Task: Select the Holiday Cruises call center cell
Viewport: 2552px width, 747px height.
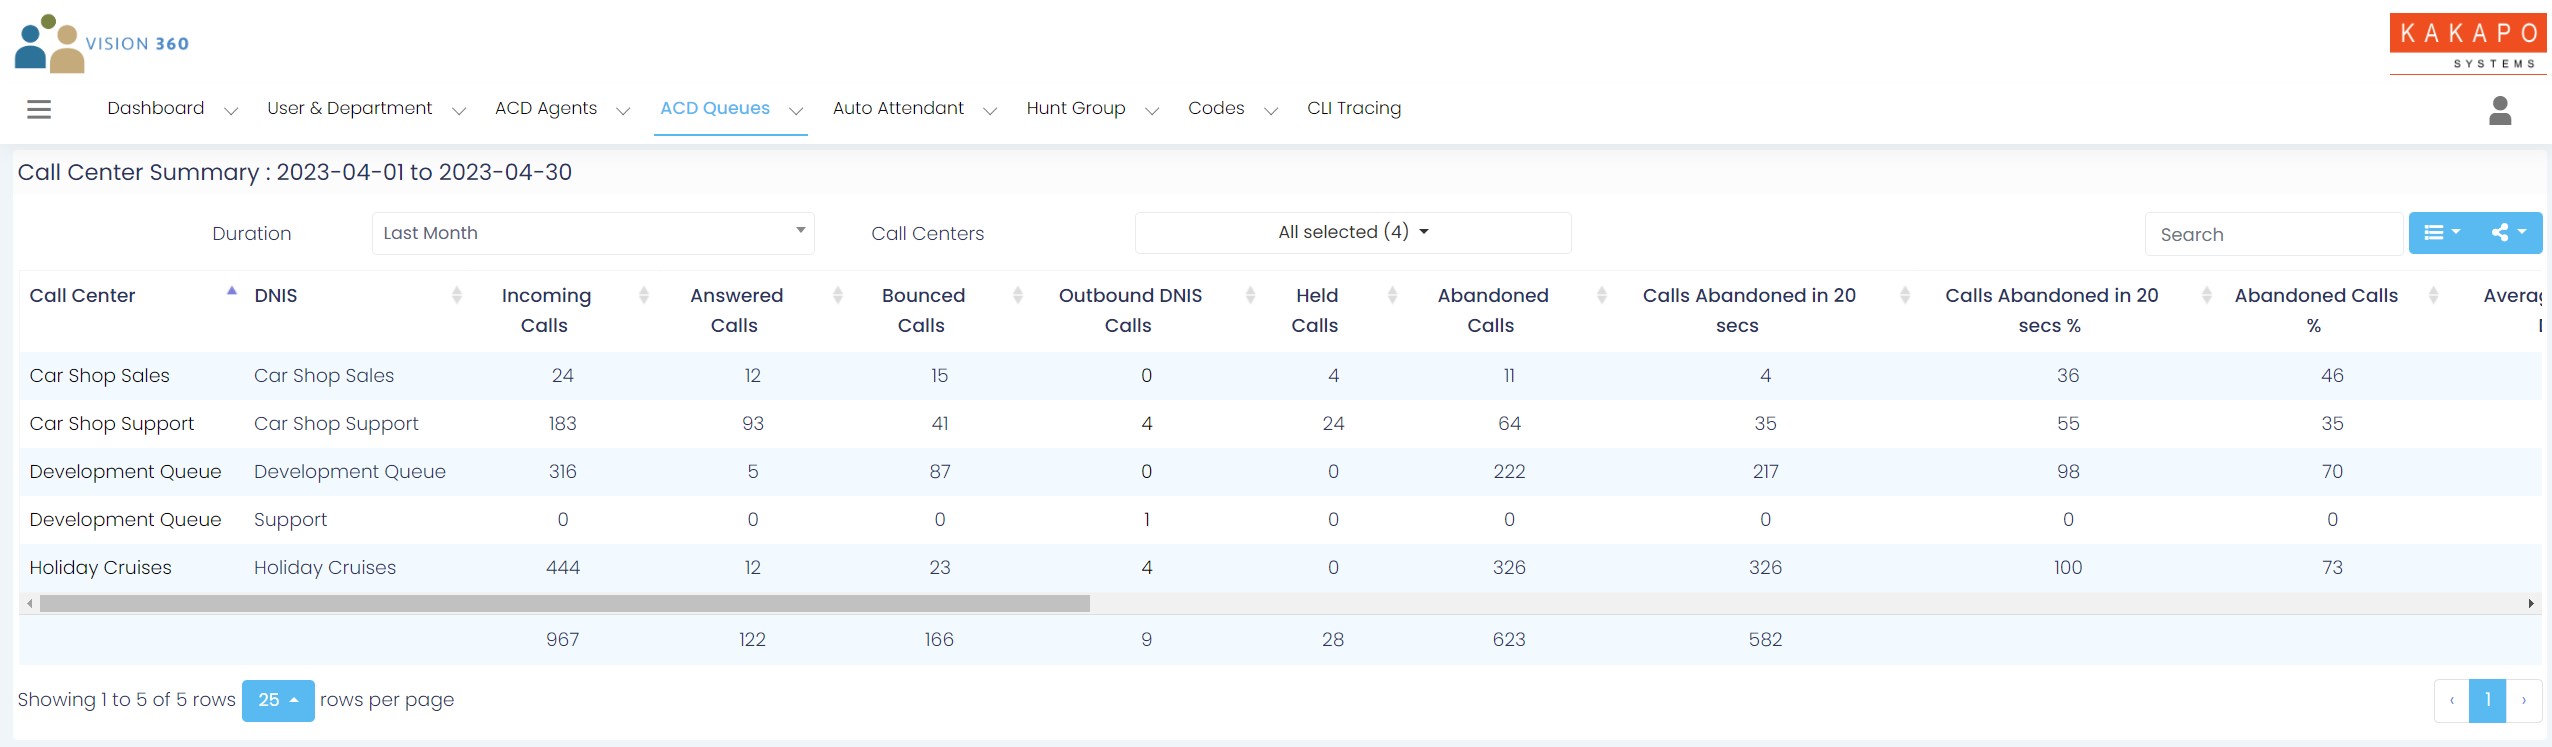Action: (x=100, y=568)
